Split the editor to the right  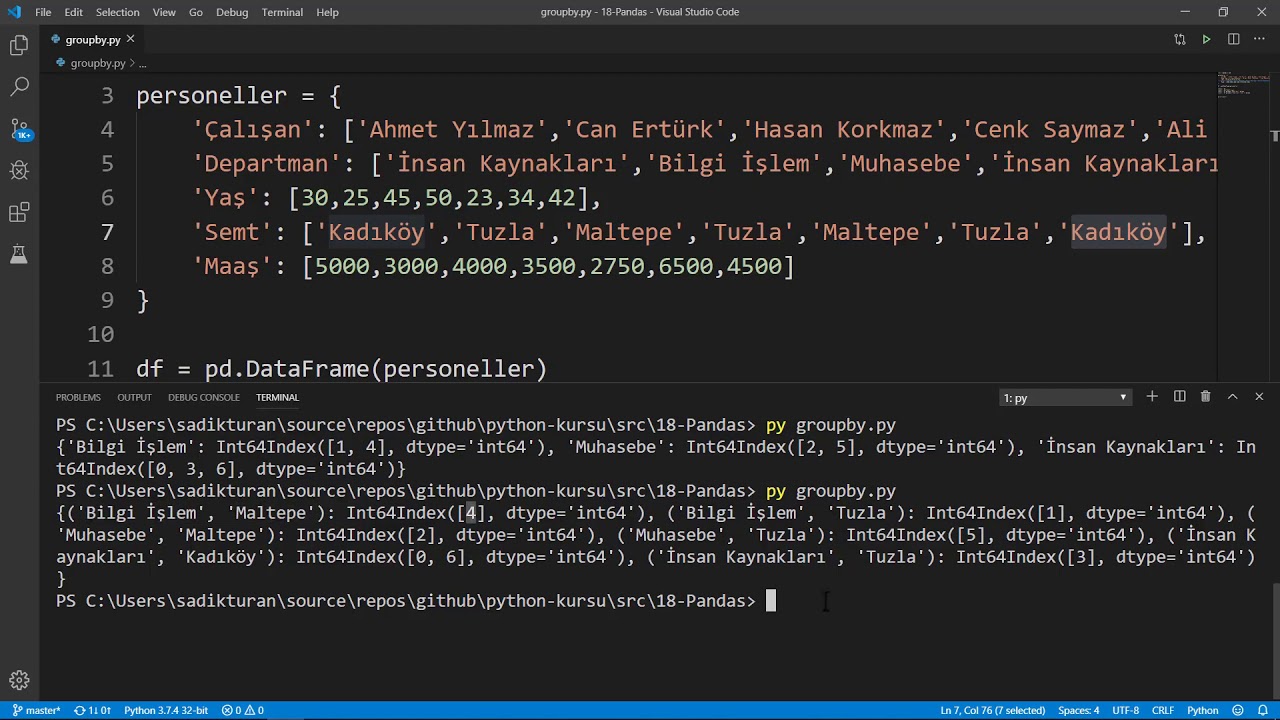pos(1234,39)
